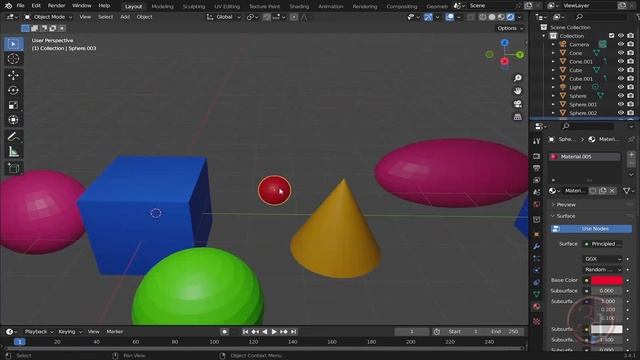Open the Render menu
Image resolution: width=640 pixels, height=360 pixels.
[x=56, y=6]
